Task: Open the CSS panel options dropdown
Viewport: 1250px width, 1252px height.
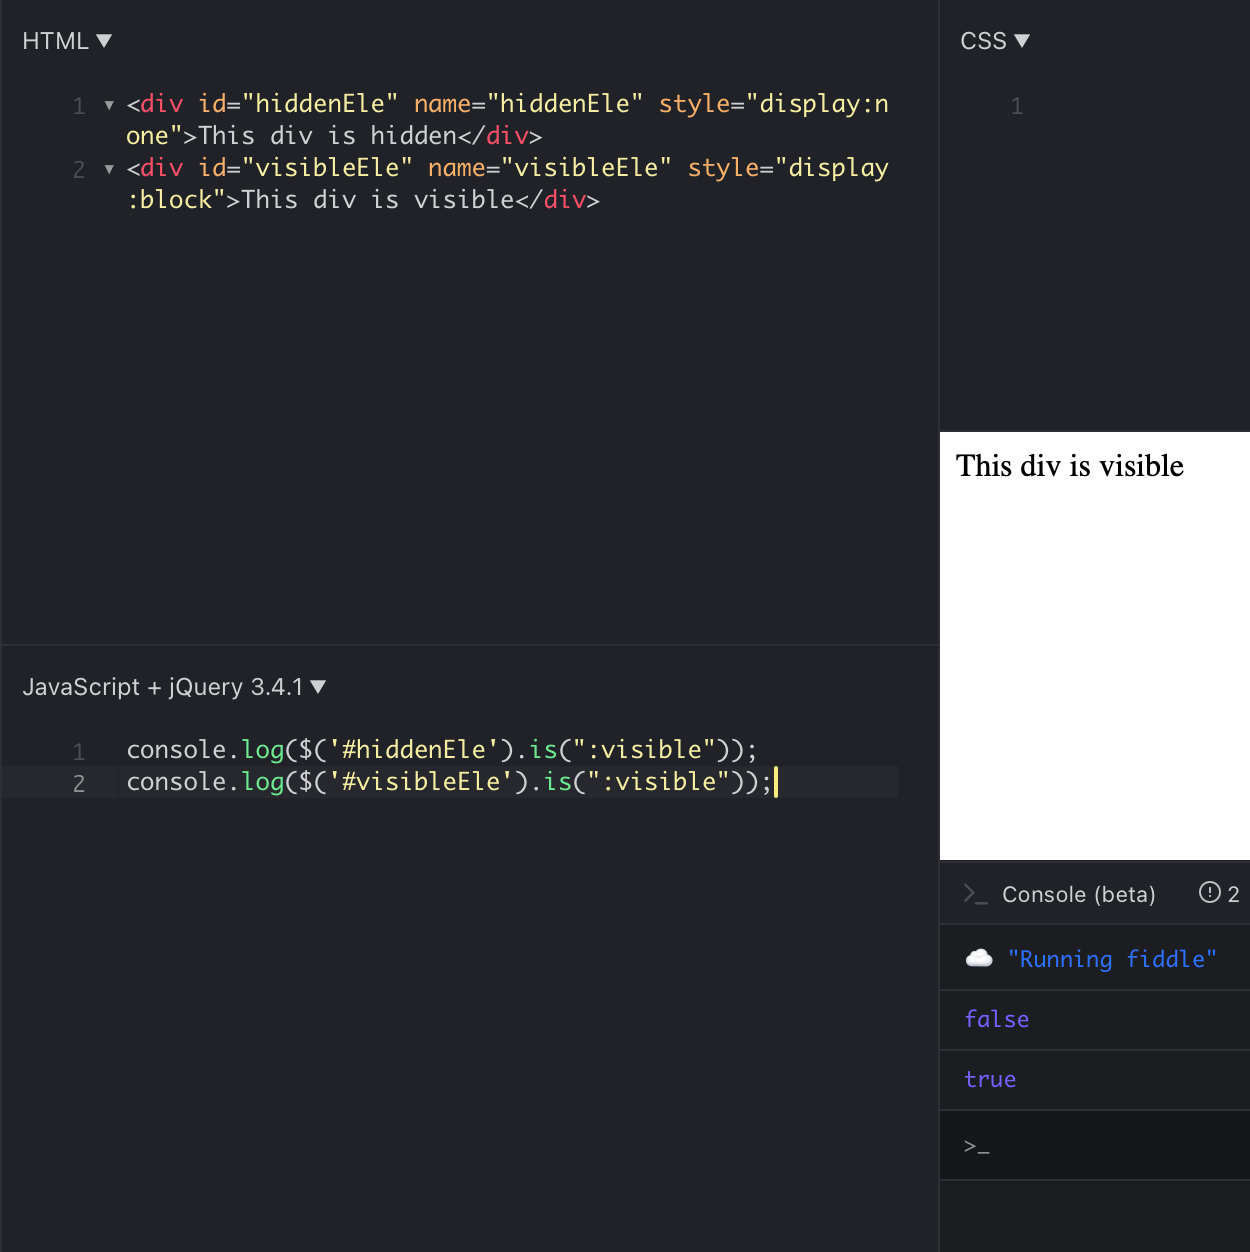Action: [x=1023, y=40]
